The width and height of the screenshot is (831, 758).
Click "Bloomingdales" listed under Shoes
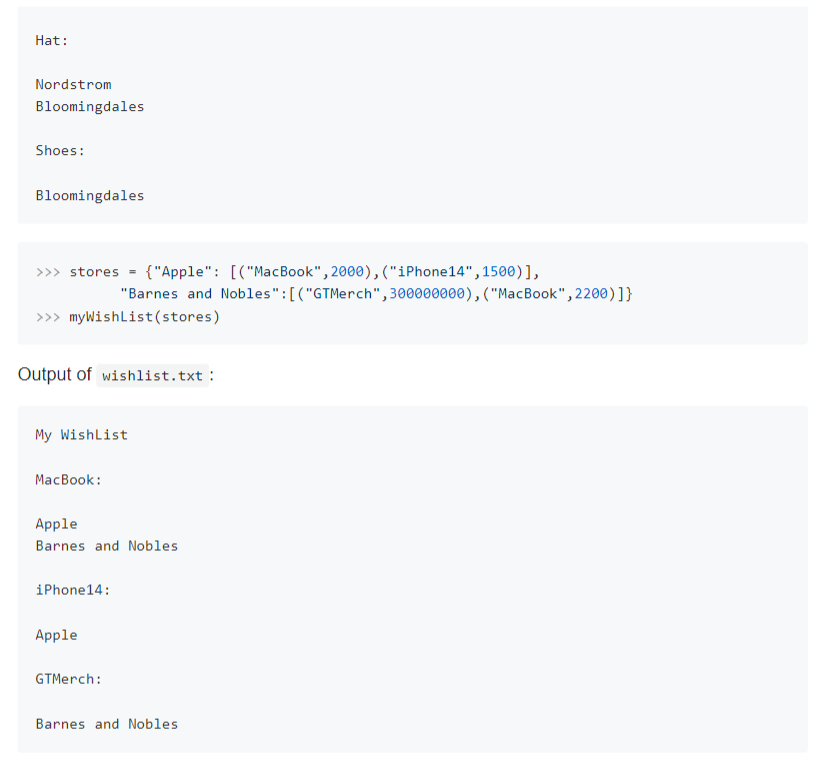pos(89,195)
